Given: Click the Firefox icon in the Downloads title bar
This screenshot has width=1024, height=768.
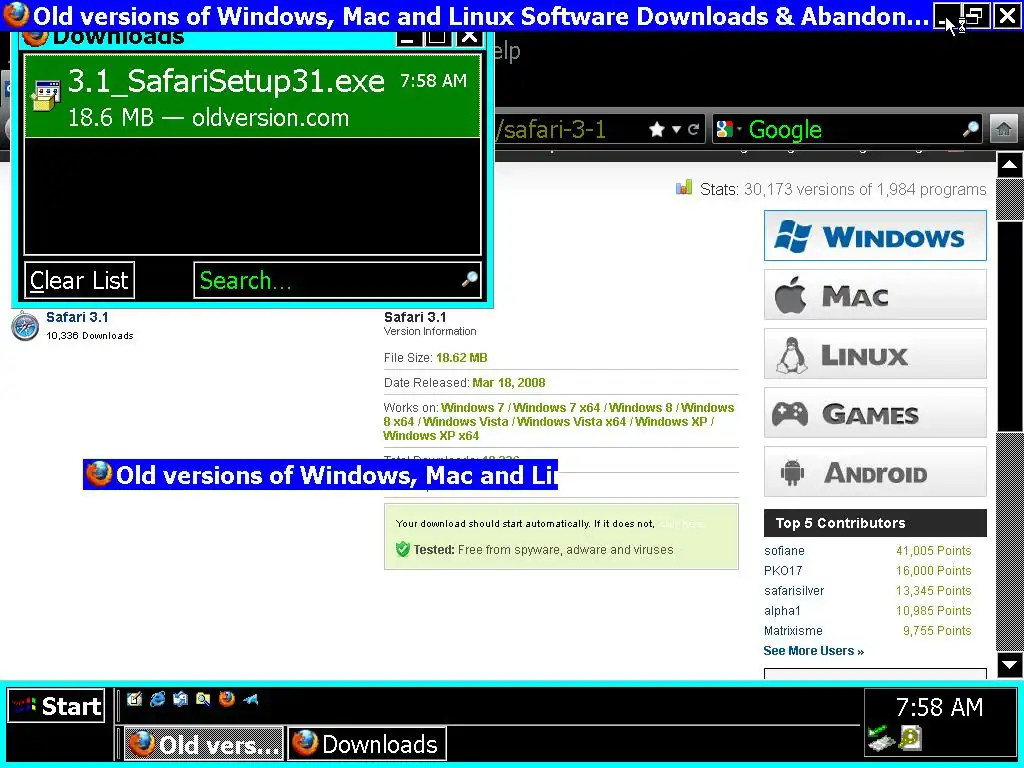Looking at the screenshot, I should tap(35, 37).
